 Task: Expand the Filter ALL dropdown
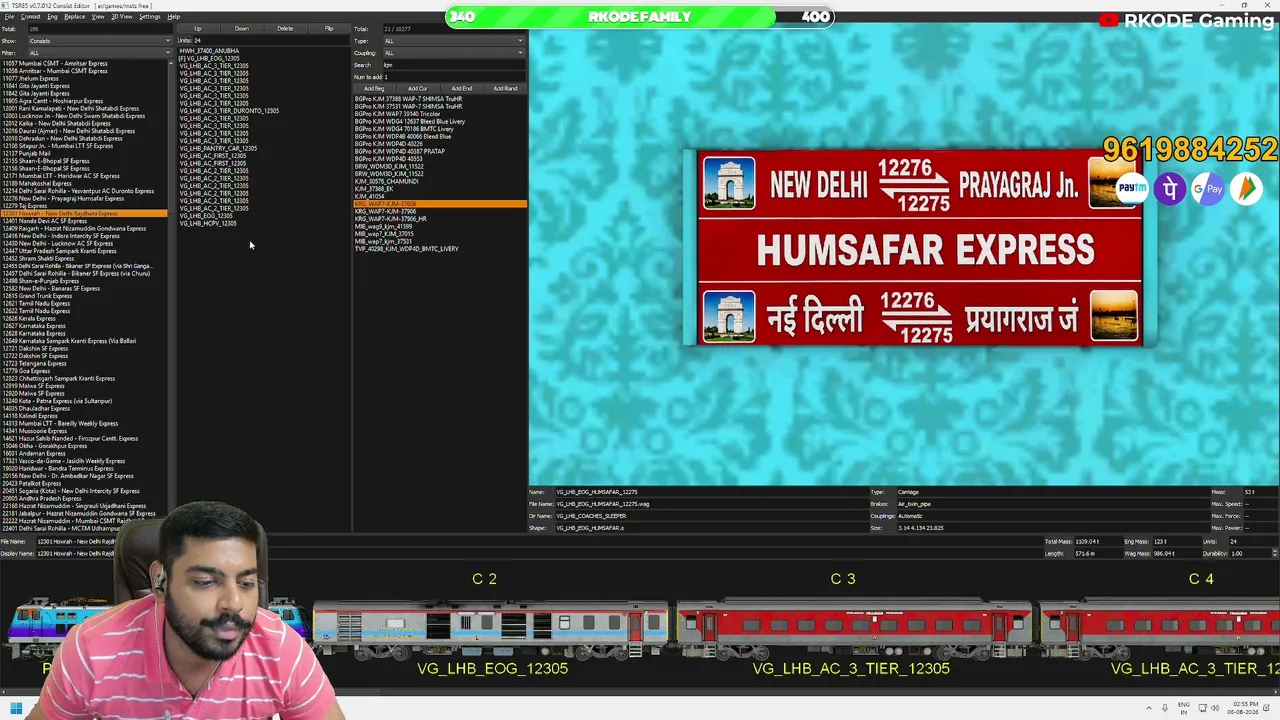[x=99, y=53]
